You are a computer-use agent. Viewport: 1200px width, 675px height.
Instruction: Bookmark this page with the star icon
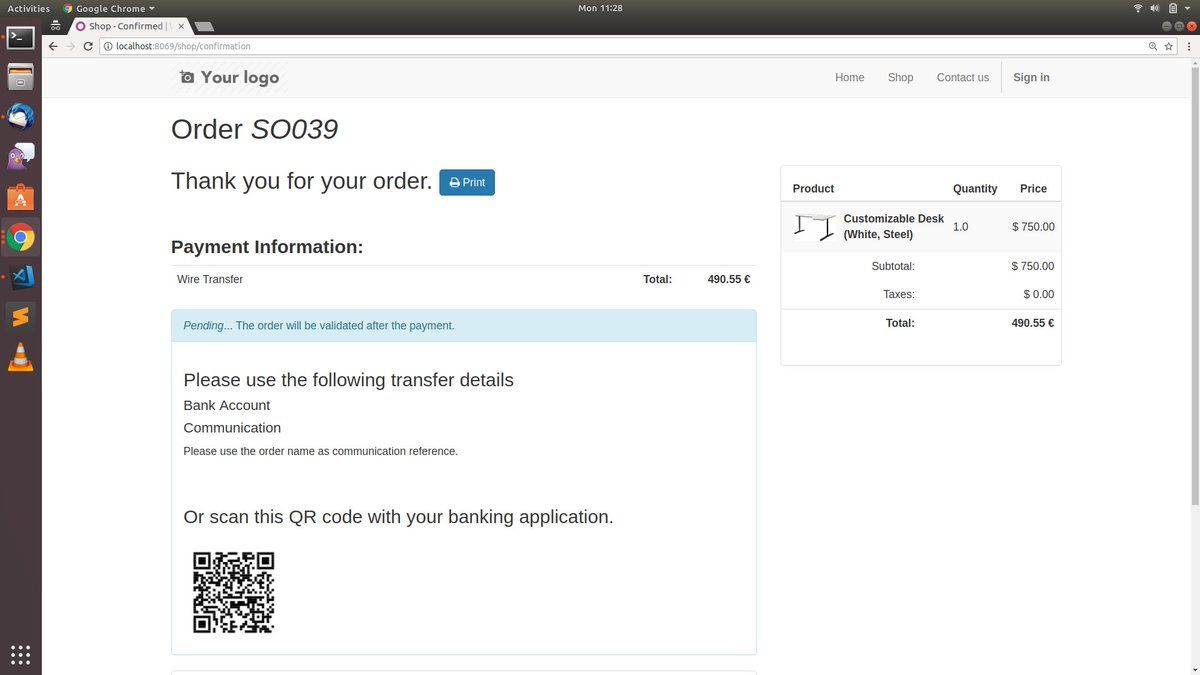pyautogui.click(x=1168, y=46)
